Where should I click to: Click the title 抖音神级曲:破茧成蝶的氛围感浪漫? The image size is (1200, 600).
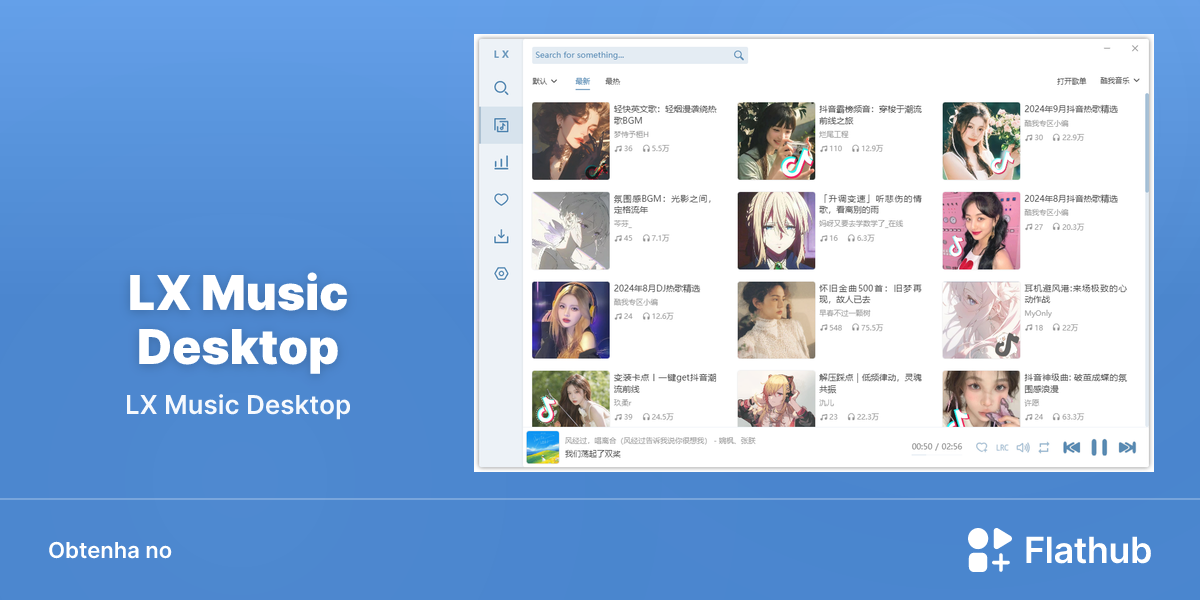tap(1076, 383)
